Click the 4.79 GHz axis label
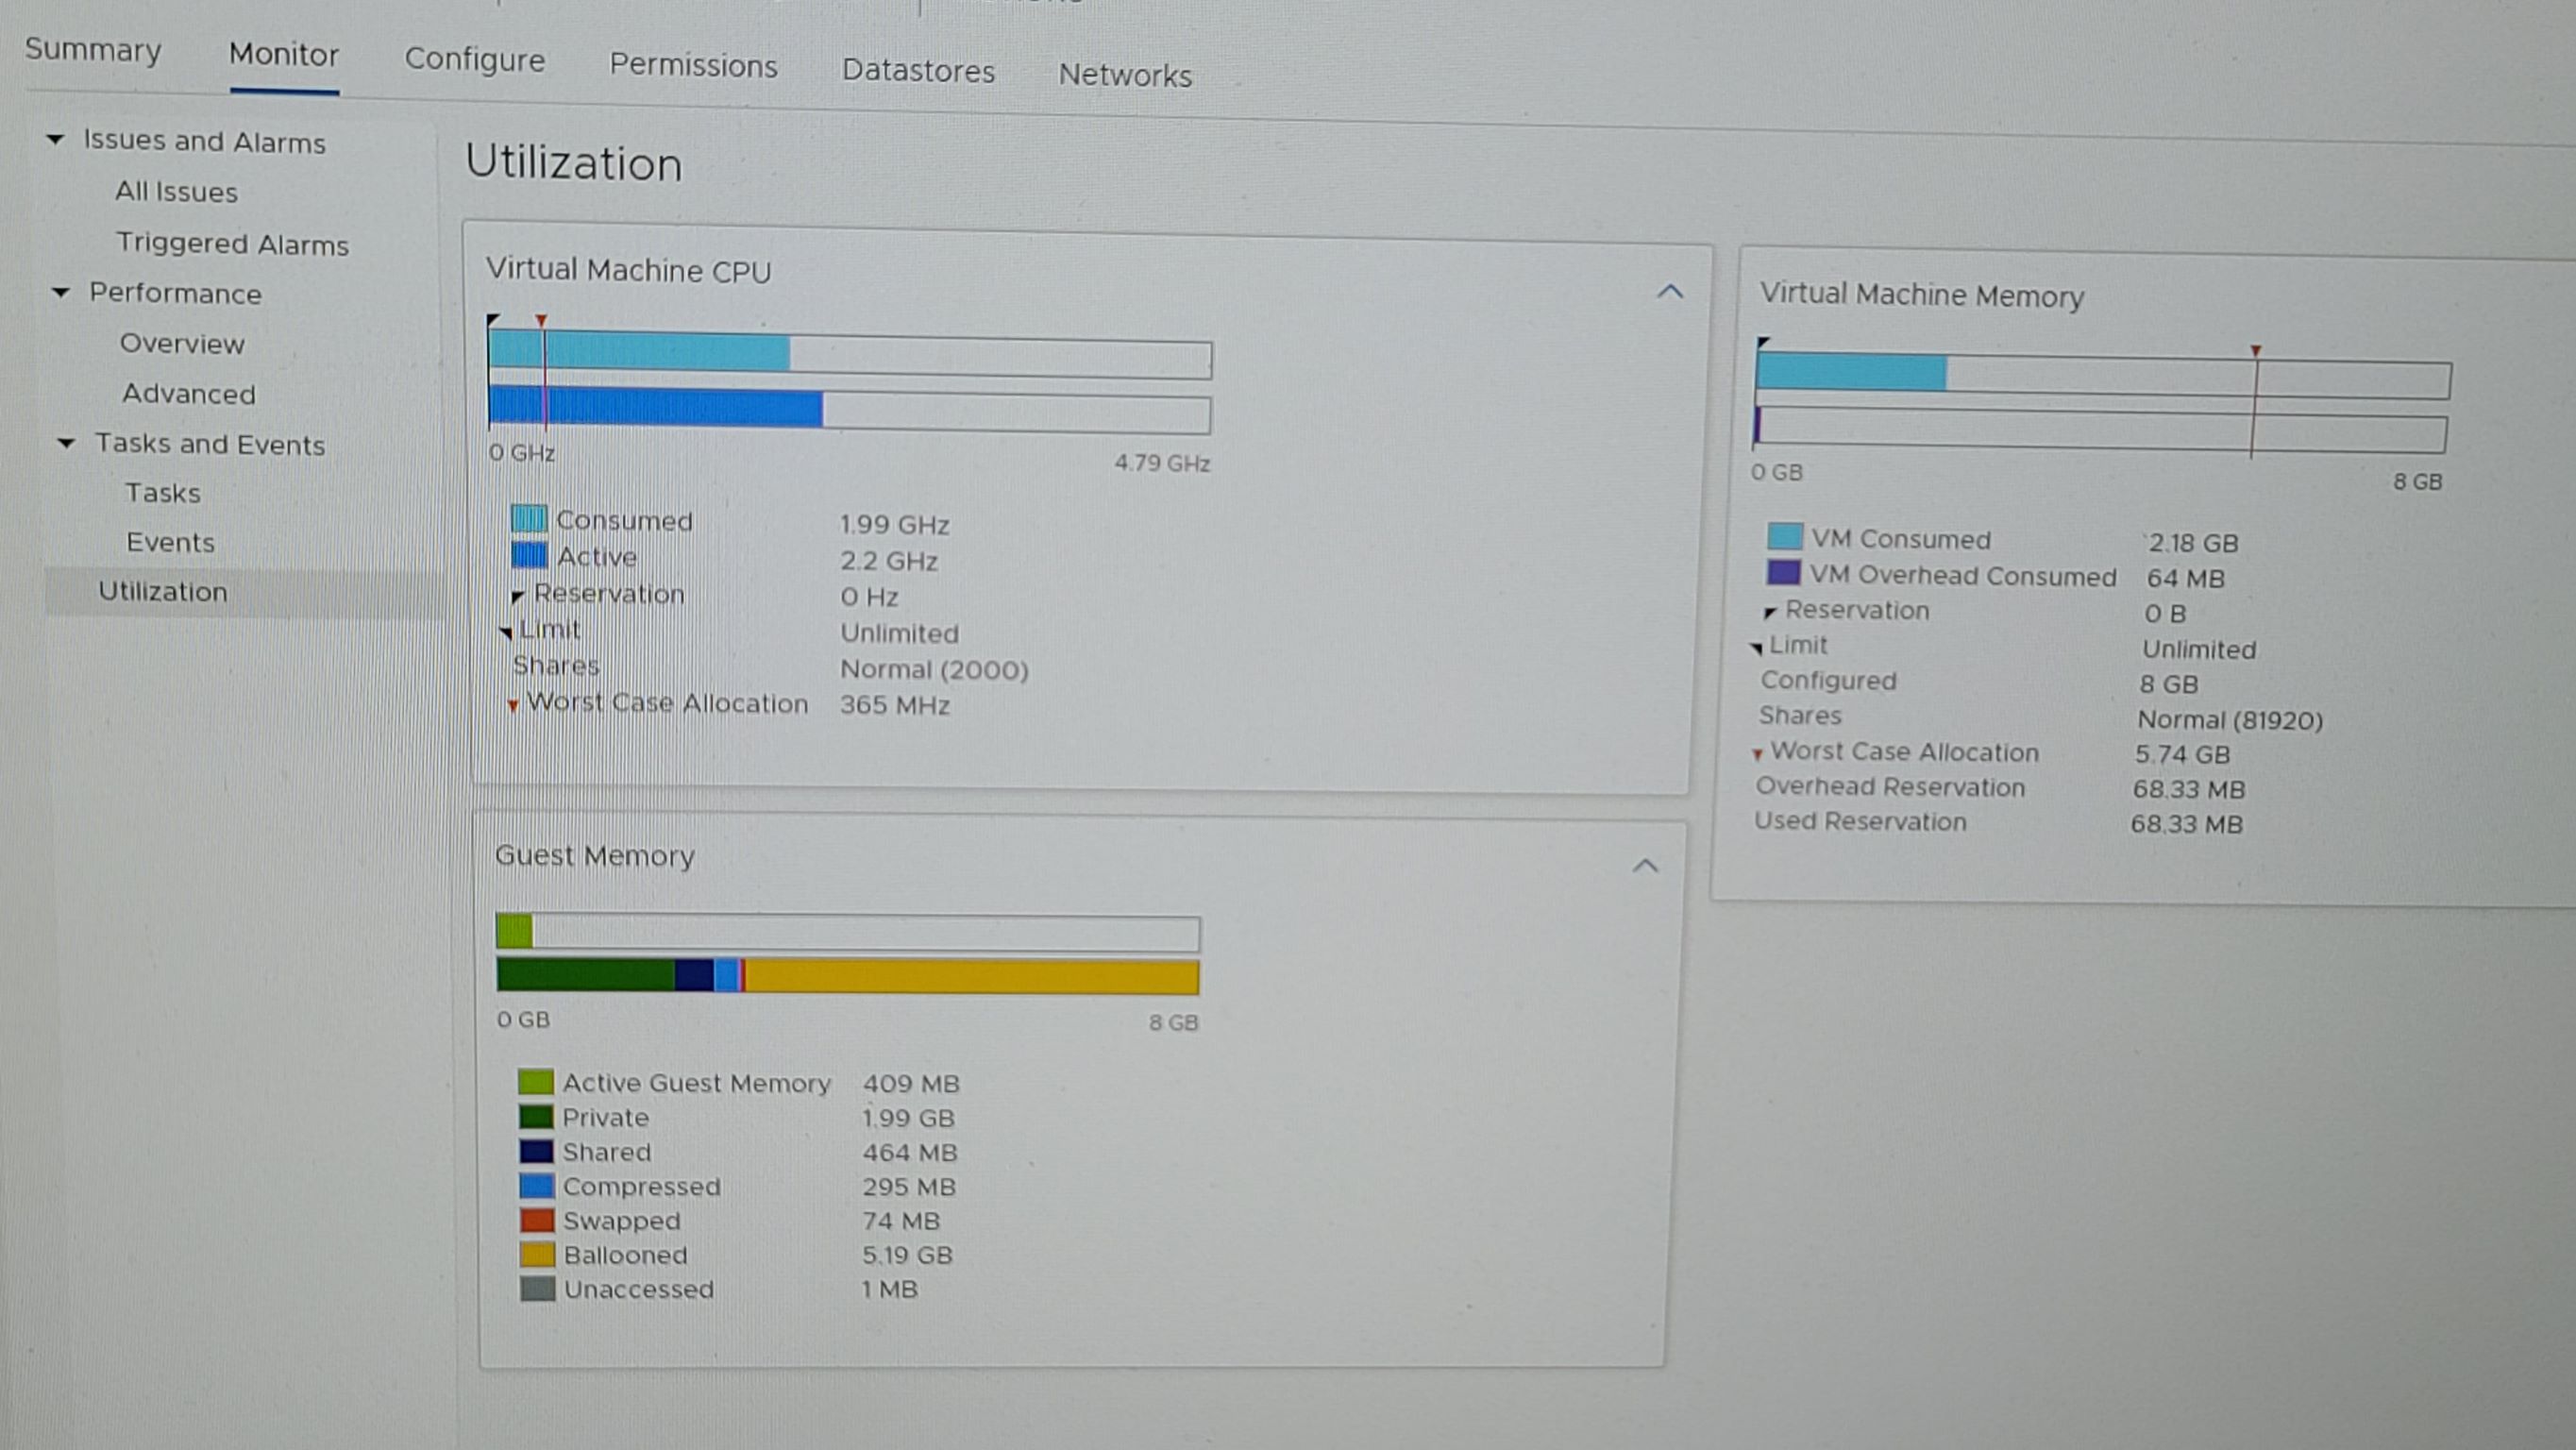The height and width of the screenshot is (1450, 2576). (x=1162, y=463)
